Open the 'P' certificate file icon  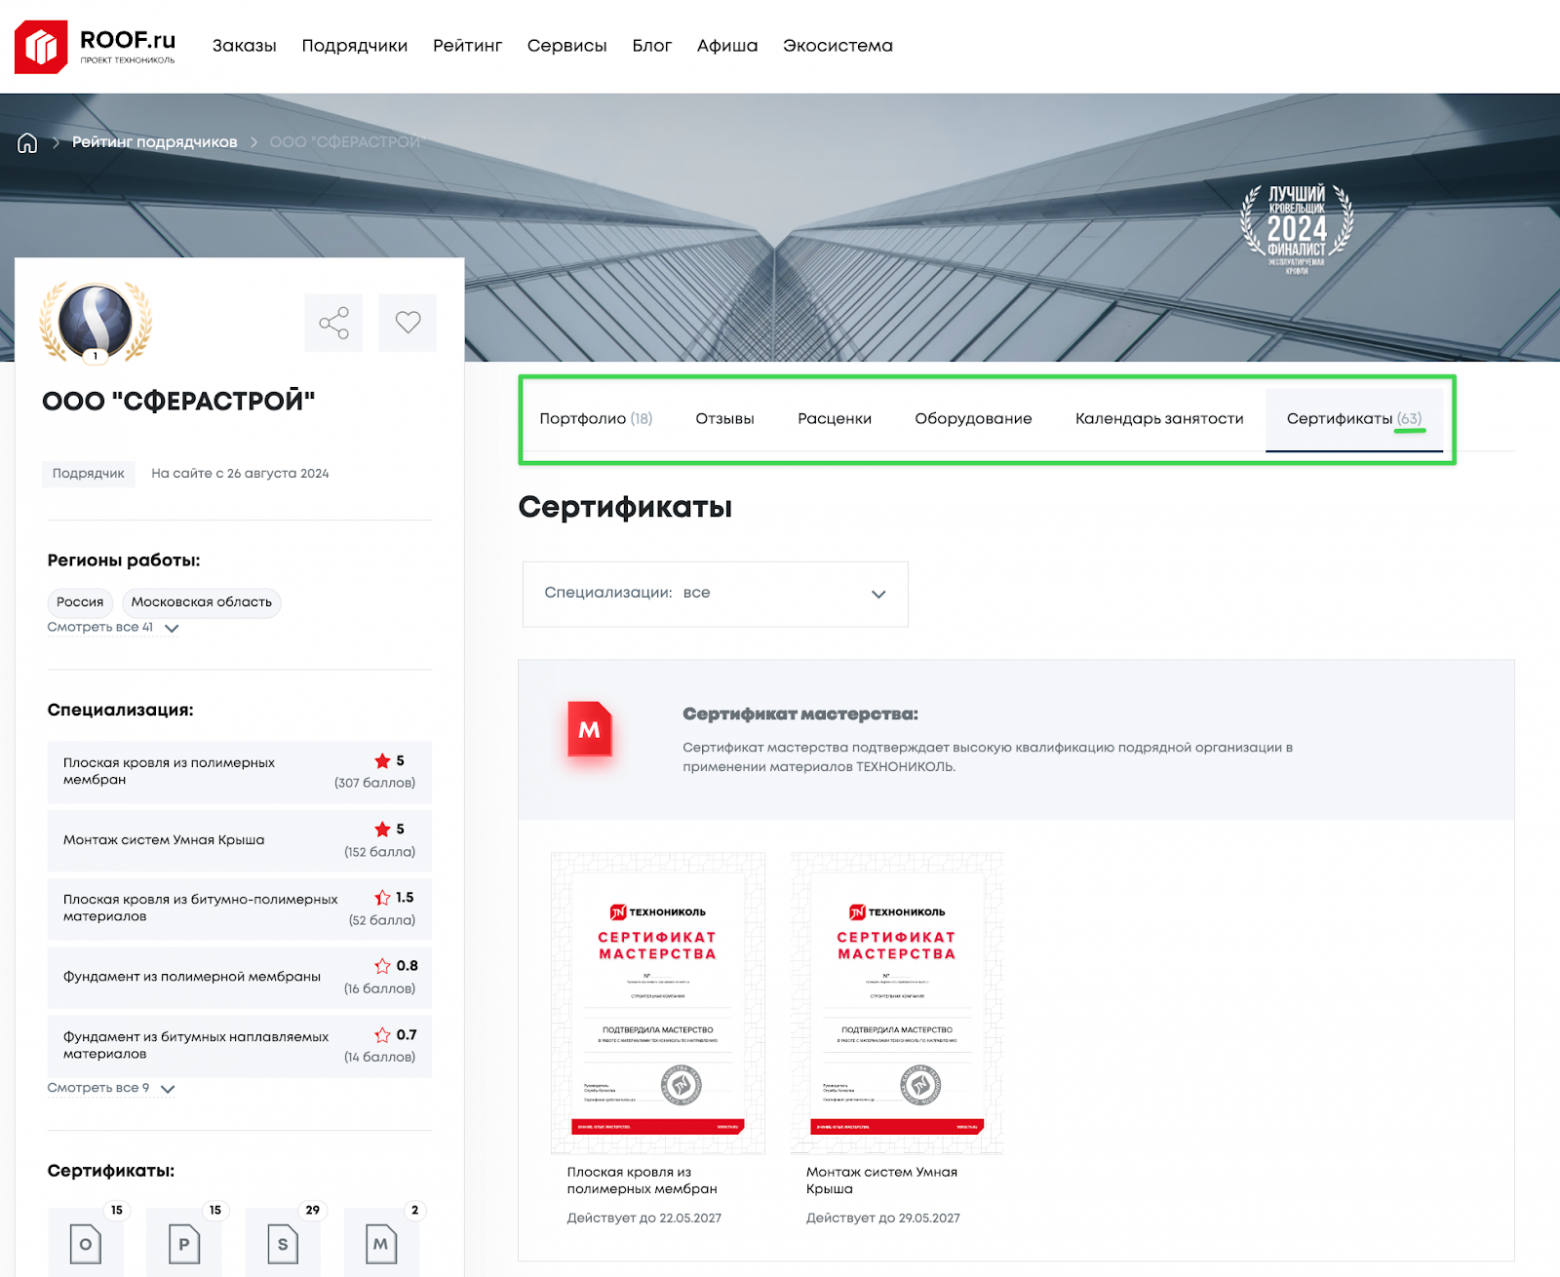(x=184, y=1243)
